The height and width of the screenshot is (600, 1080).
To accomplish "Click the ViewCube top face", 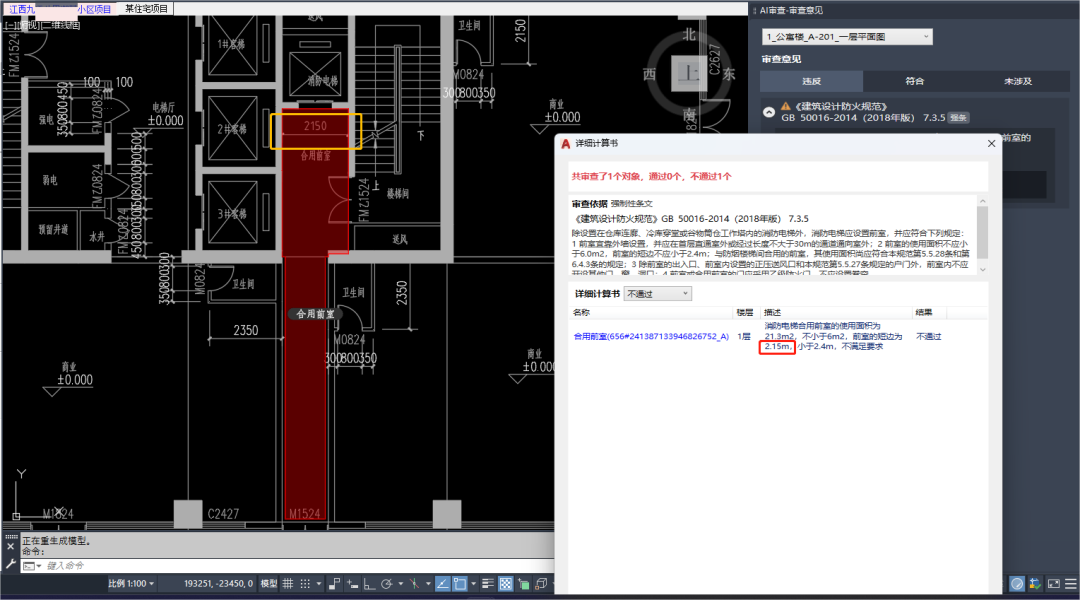I will coord(689,72).
